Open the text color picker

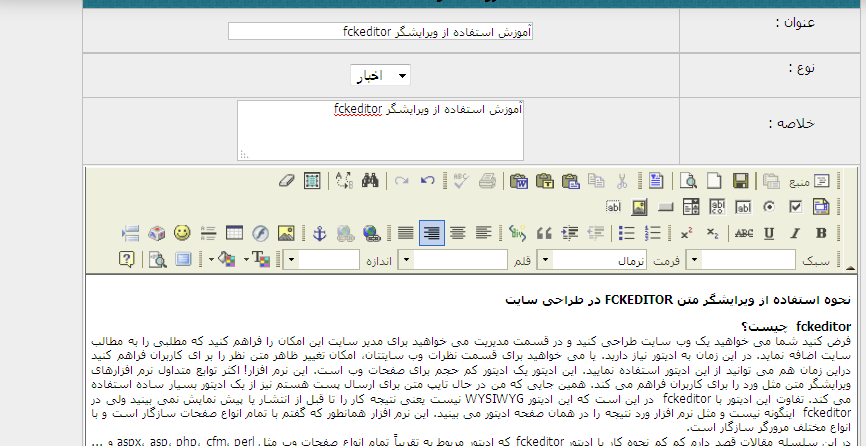(x=261, y=259)
